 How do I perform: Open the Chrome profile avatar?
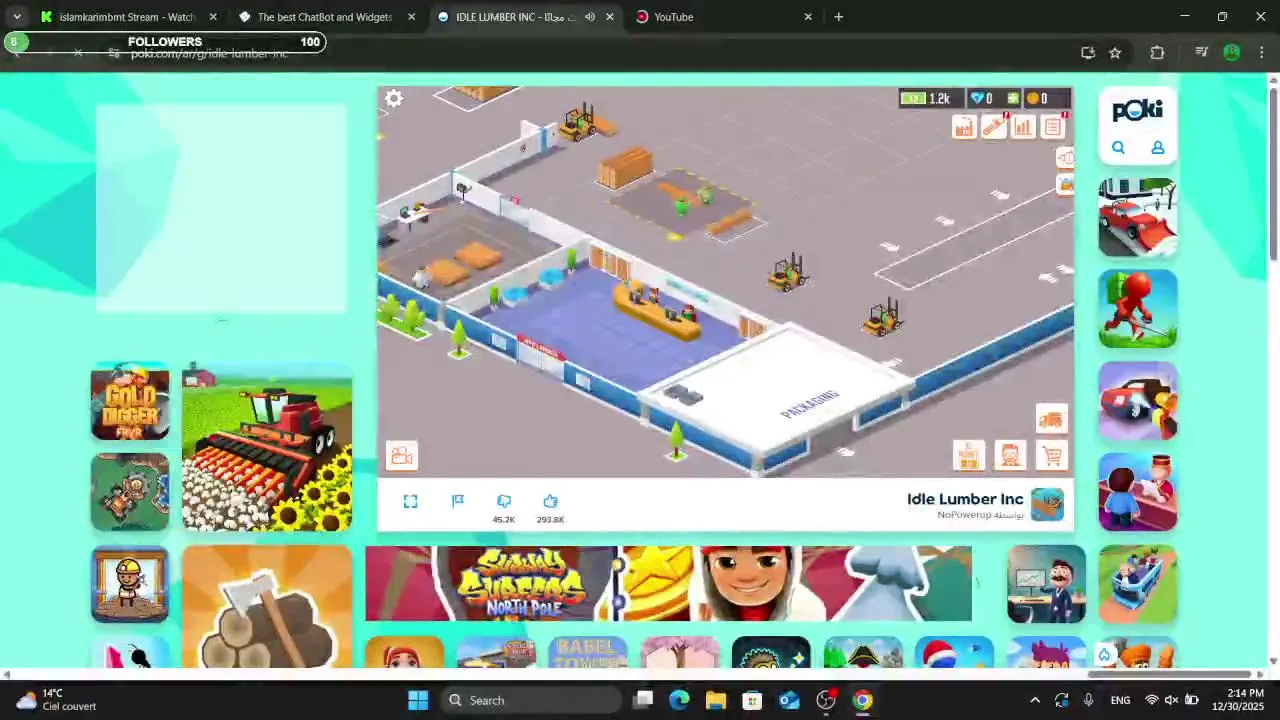point(1232,53)
